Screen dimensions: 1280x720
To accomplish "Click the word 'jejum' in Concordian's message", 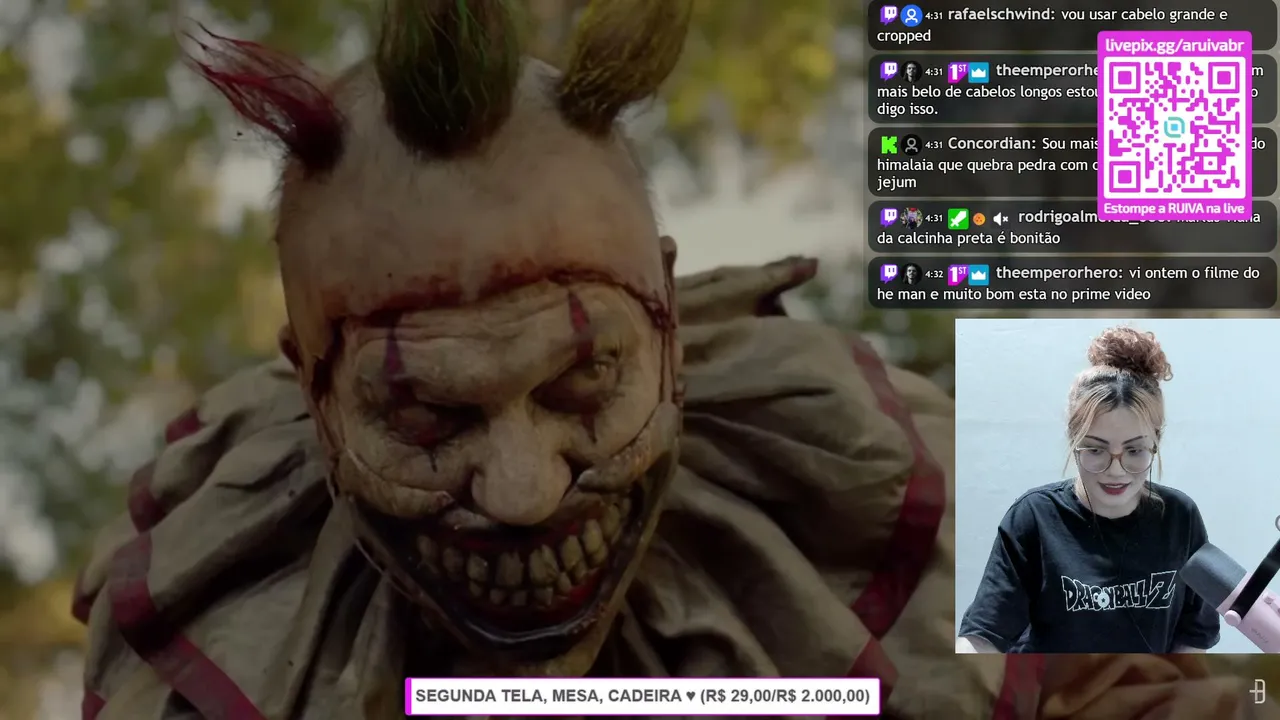I will tap(897, 183).
